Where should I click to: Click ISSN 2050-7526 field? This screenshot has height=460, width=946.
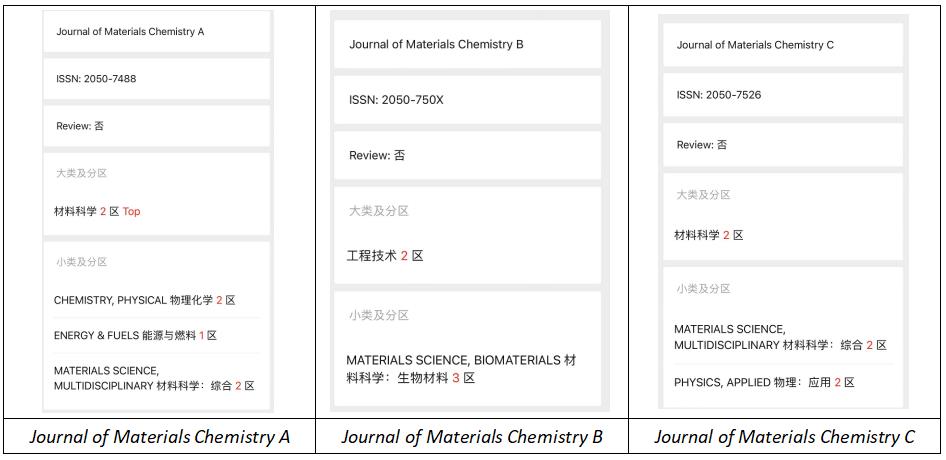pos(783,95)
